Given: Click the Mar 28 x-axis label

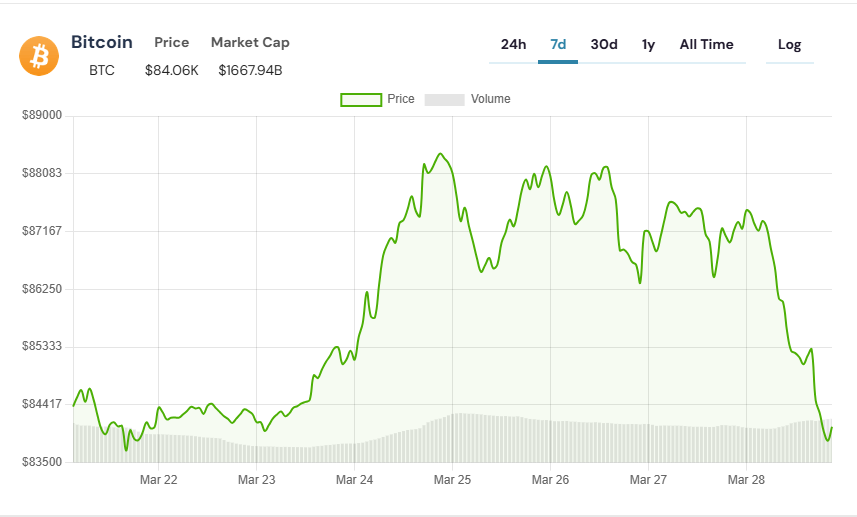Looking at the screenshot, I should click(746, 480).
